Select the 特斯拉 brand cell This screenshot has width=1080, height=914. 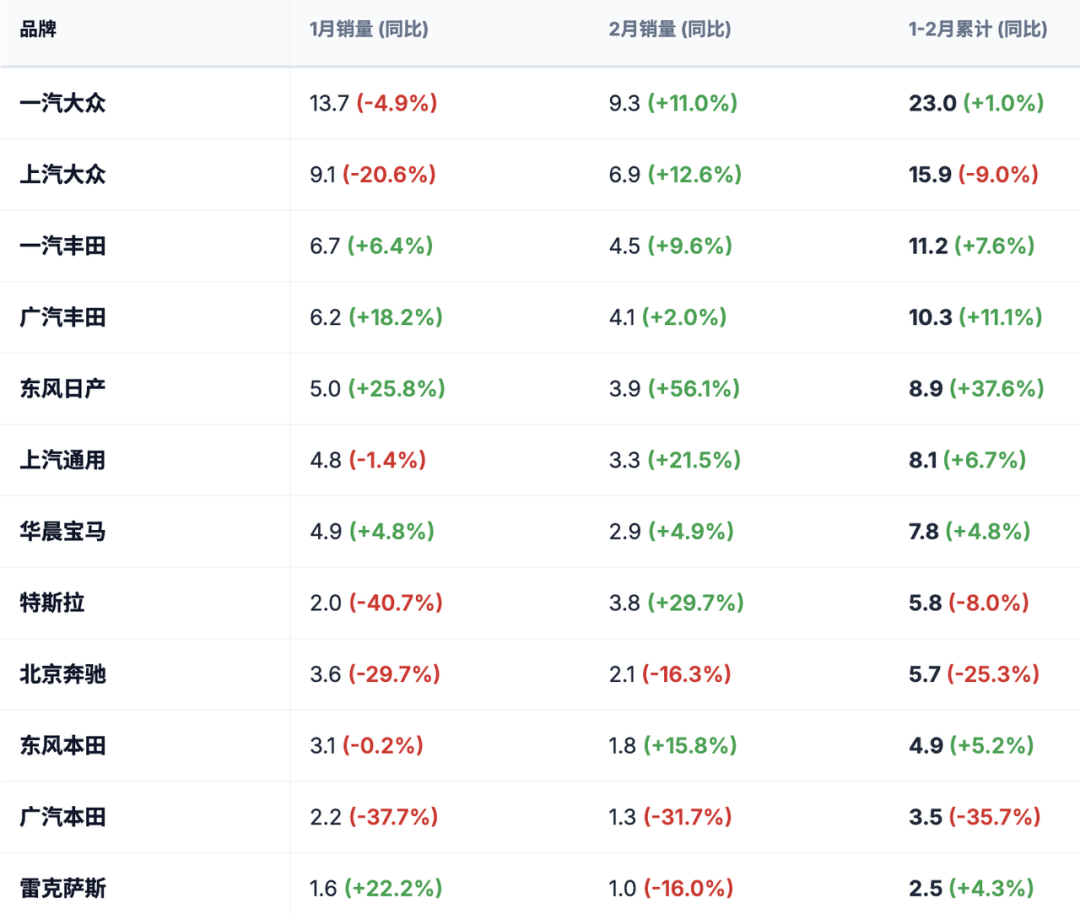click(52, 603)
